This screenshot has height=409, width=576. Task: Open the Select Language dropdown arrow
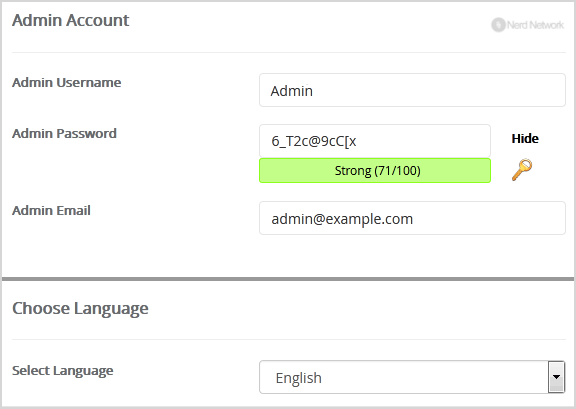coord(557,377)
